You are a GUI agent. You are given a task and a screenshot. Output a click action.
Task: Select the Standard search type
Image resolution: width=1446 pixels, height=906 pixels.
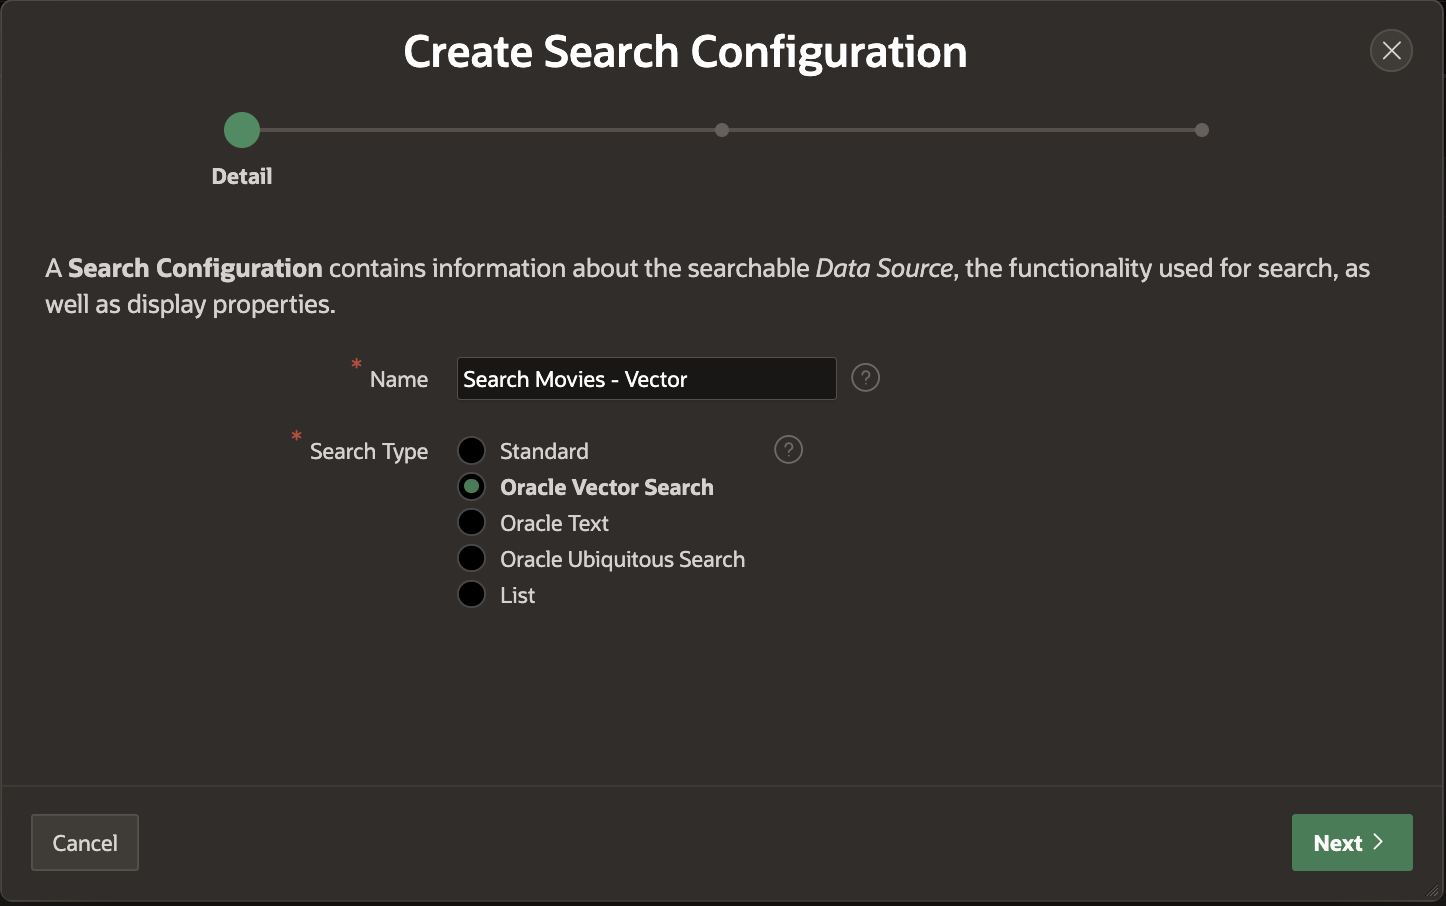click(471, 451)
